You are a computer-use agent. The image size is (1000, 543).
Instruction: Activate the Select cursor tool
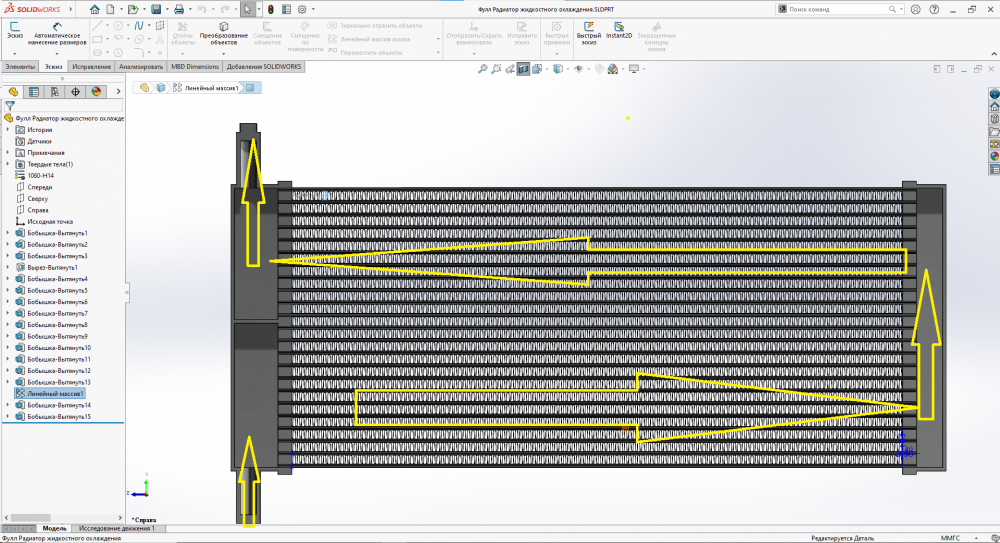[247, 10]
